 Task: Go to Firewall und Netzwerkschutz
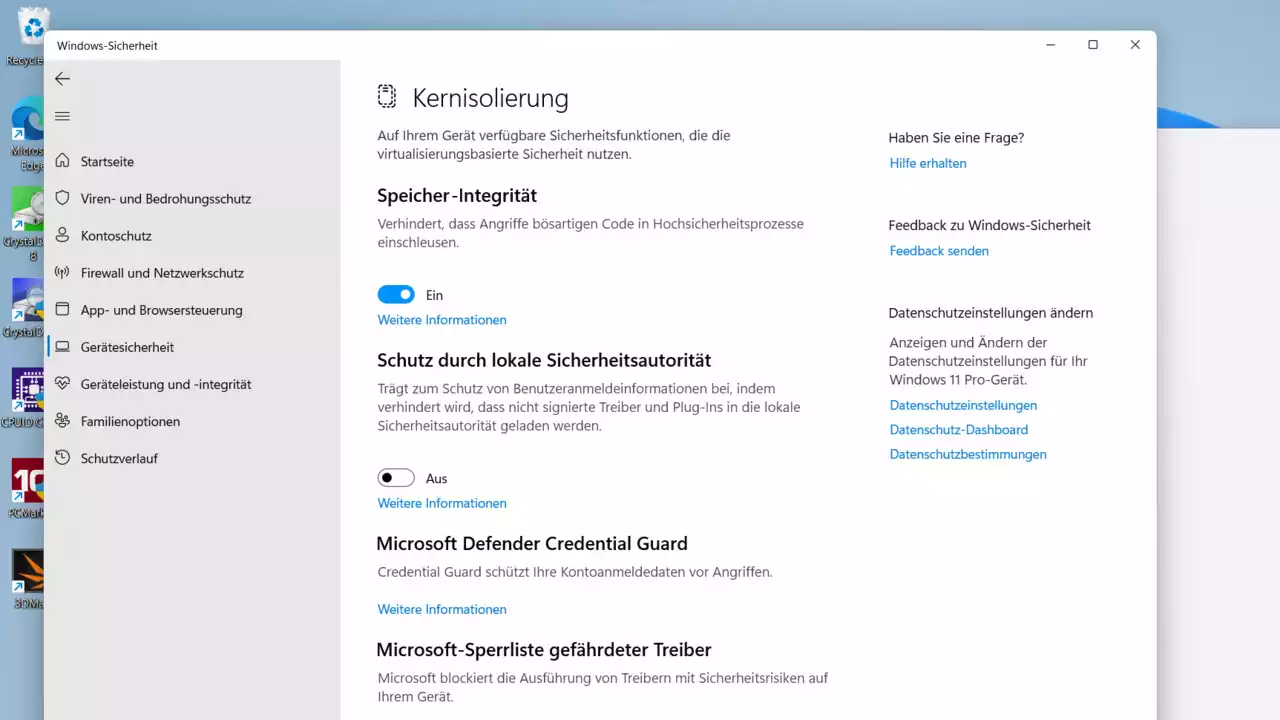(x=162, y=272)
